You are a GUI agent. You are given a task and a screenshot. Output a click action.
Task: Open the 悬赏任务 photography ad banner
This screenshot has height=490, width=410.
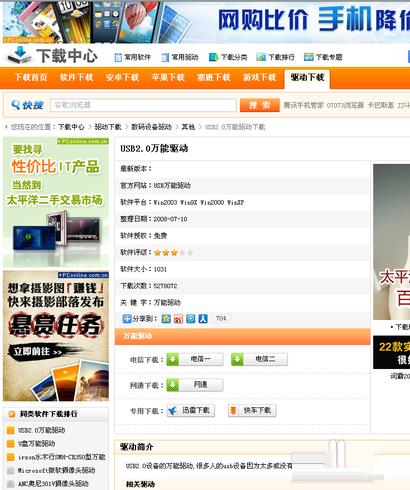pos(56,336)
